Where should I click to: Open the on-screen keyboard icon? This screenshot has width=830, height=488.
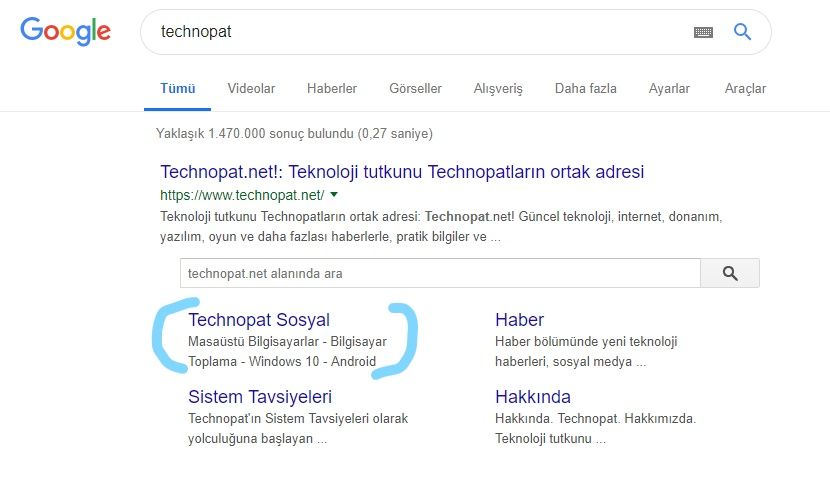click(x=704, y=32)
